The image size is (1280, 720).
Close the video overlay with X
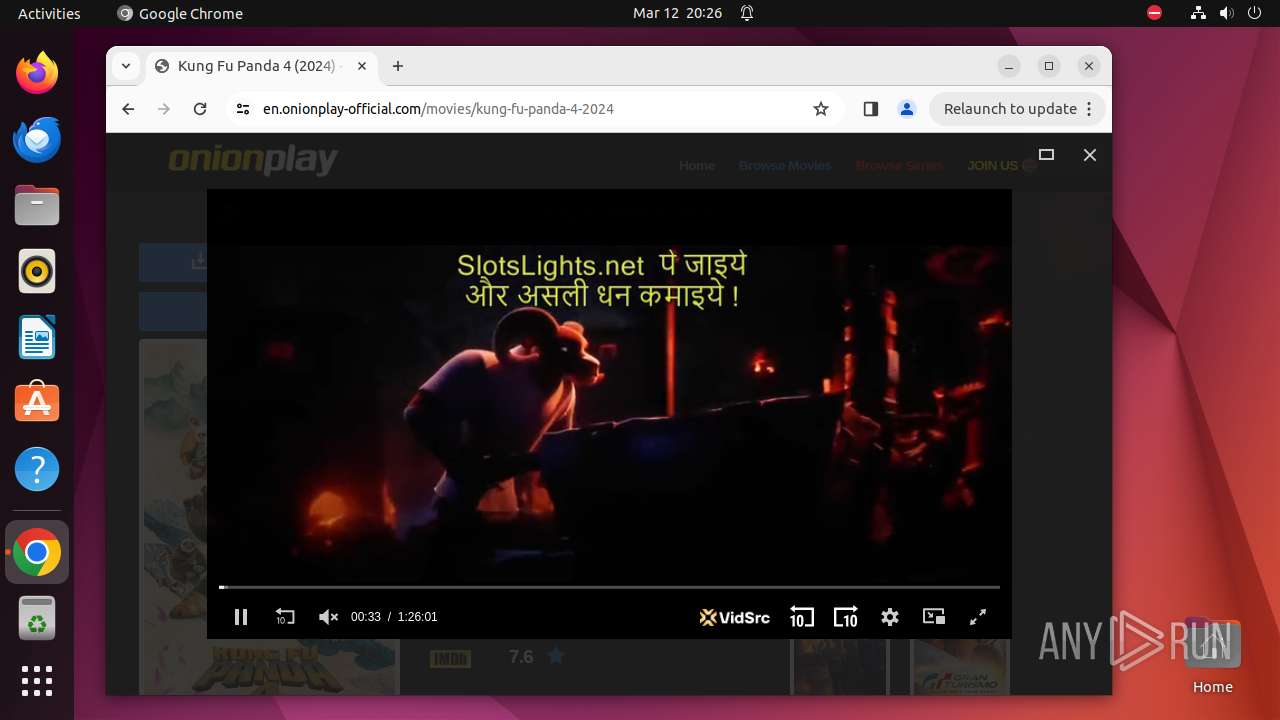tap(1090, 155)
